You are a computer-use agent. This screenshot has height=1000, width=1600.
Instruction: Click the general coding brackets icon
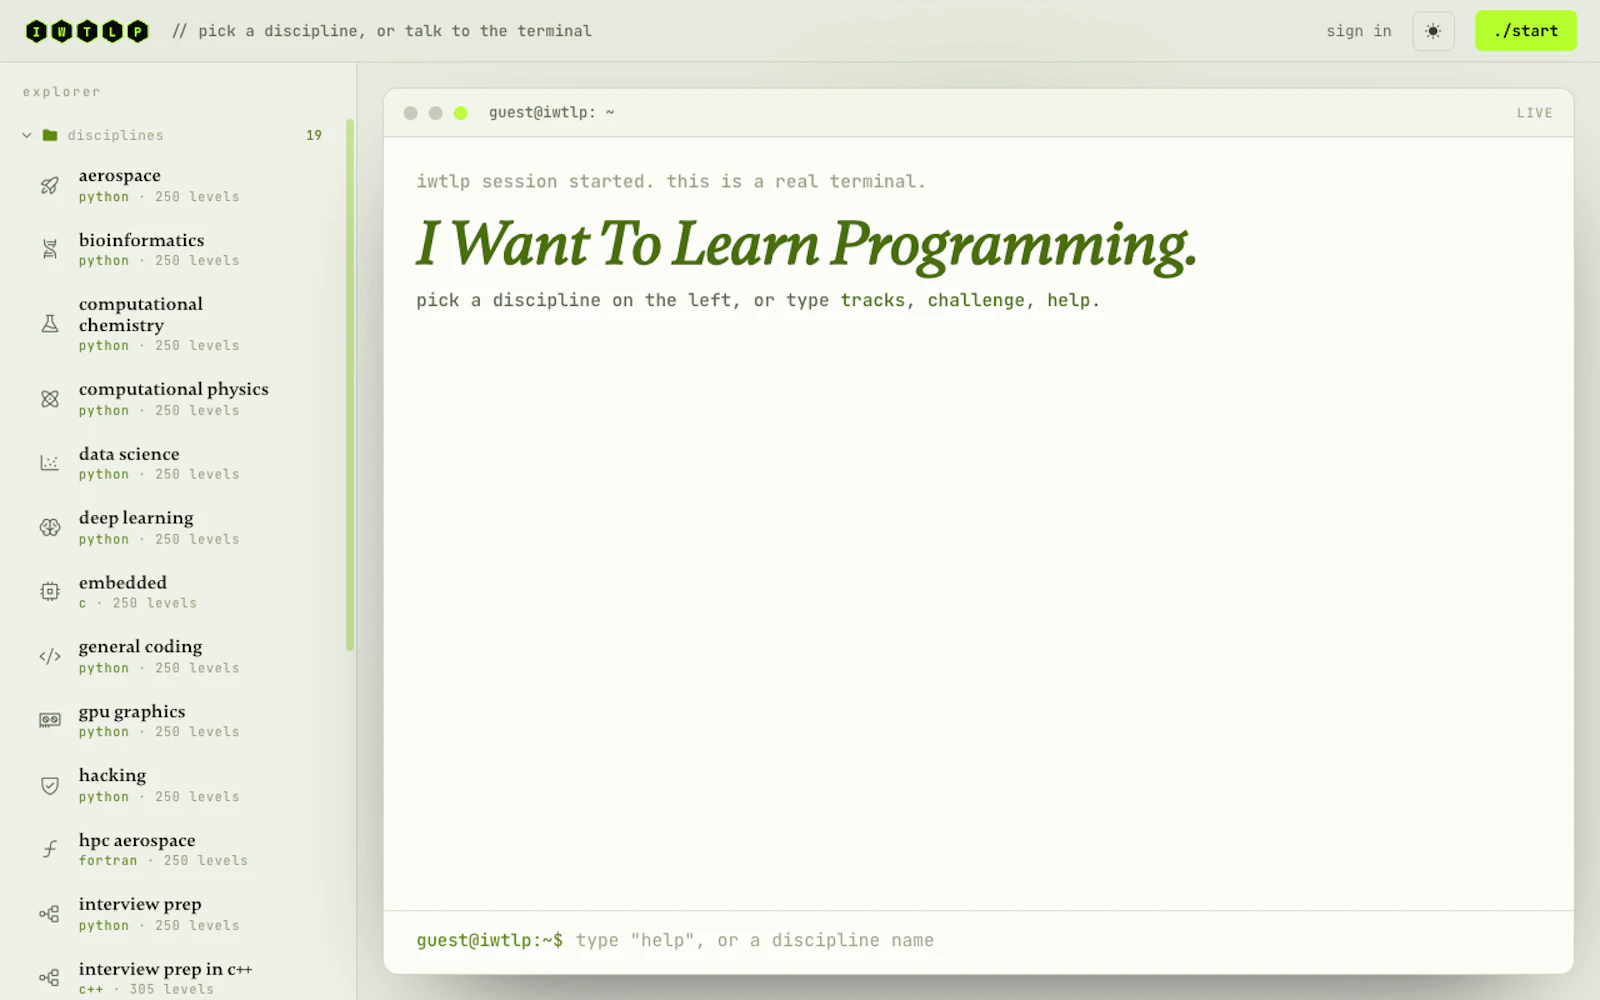pyautogui.click(x=50, y=656)
